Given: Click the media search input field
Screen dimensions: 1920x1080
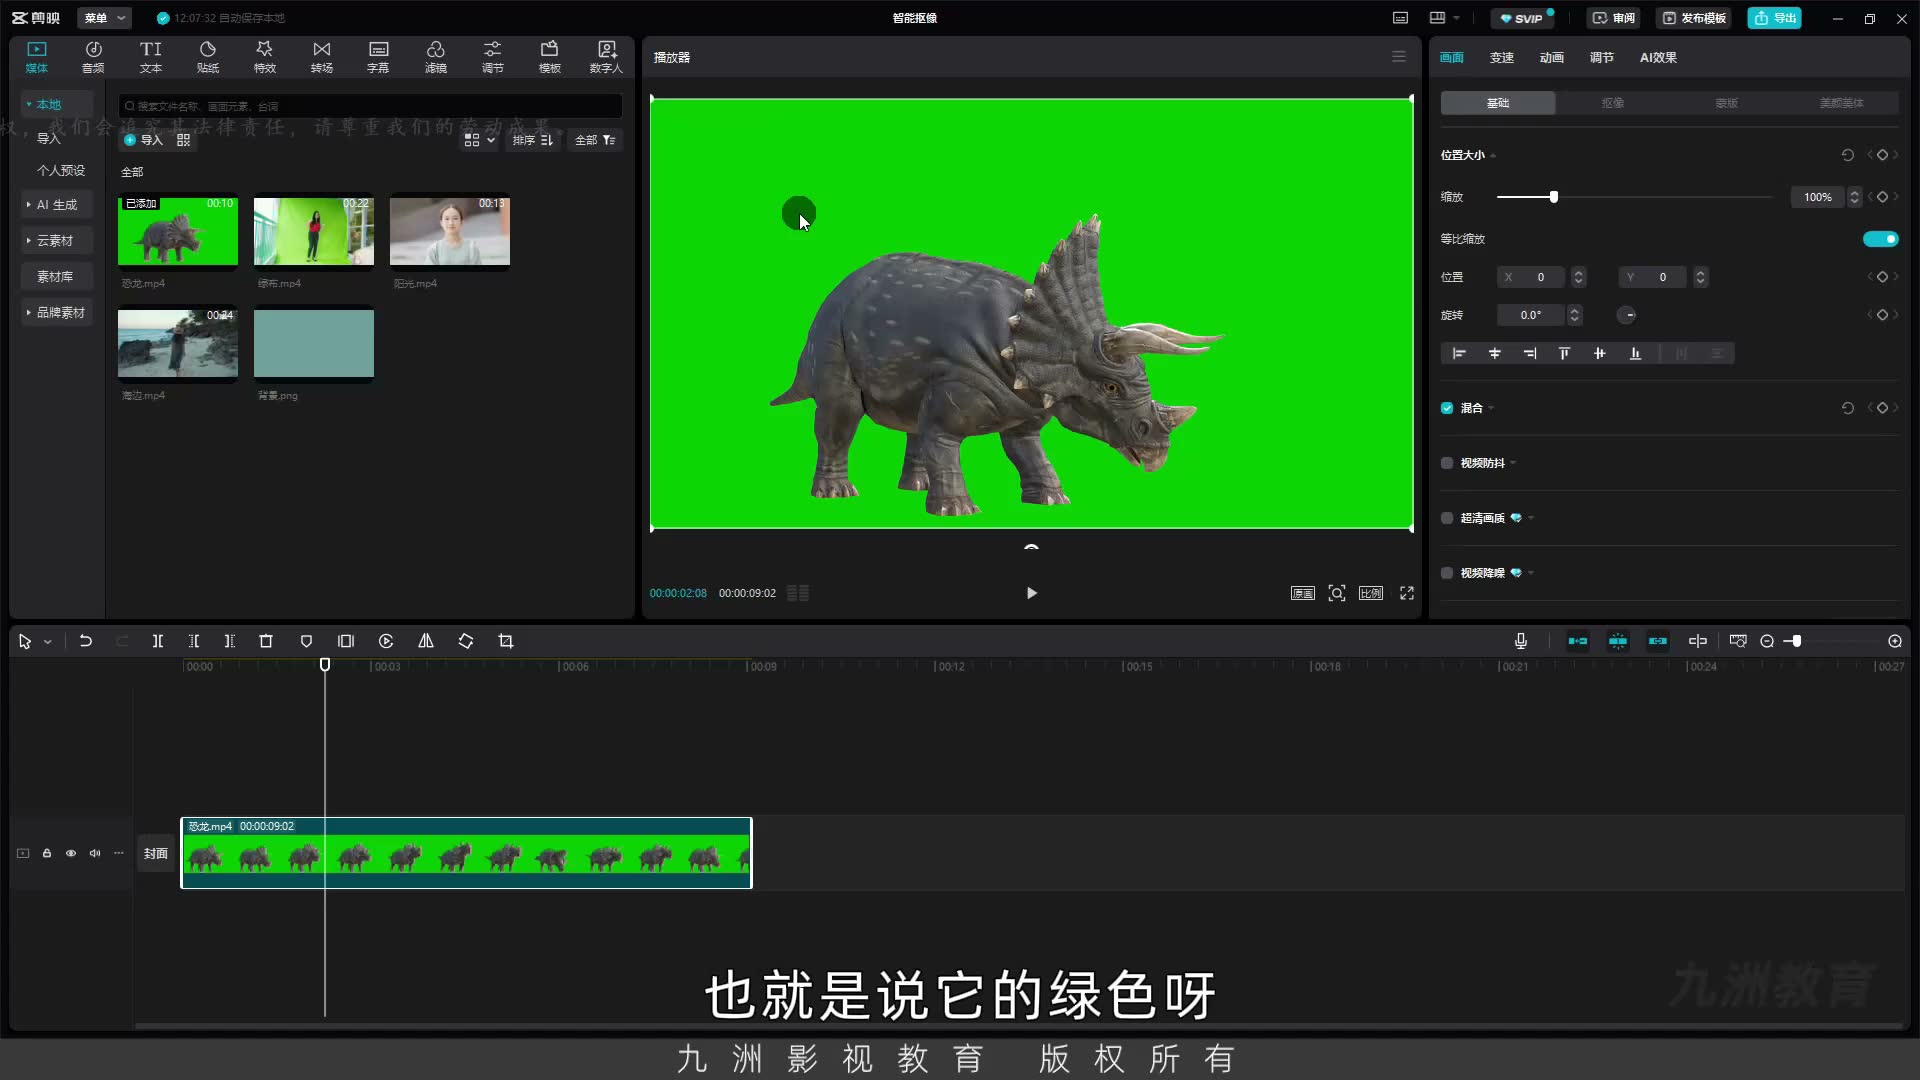Looking at the screenshot, I should click(x=370, y=106).
